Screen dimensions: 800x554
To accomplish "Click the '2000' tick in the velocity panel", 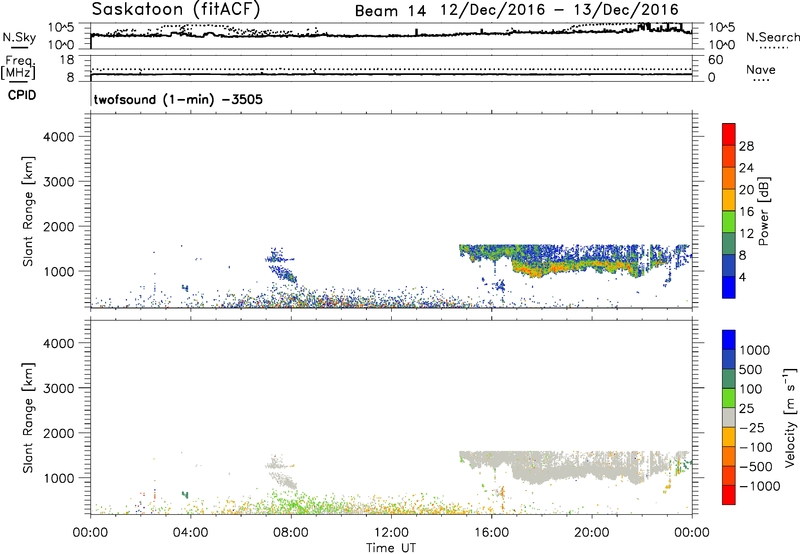I will pyautogui.click(x=59, y=433).
